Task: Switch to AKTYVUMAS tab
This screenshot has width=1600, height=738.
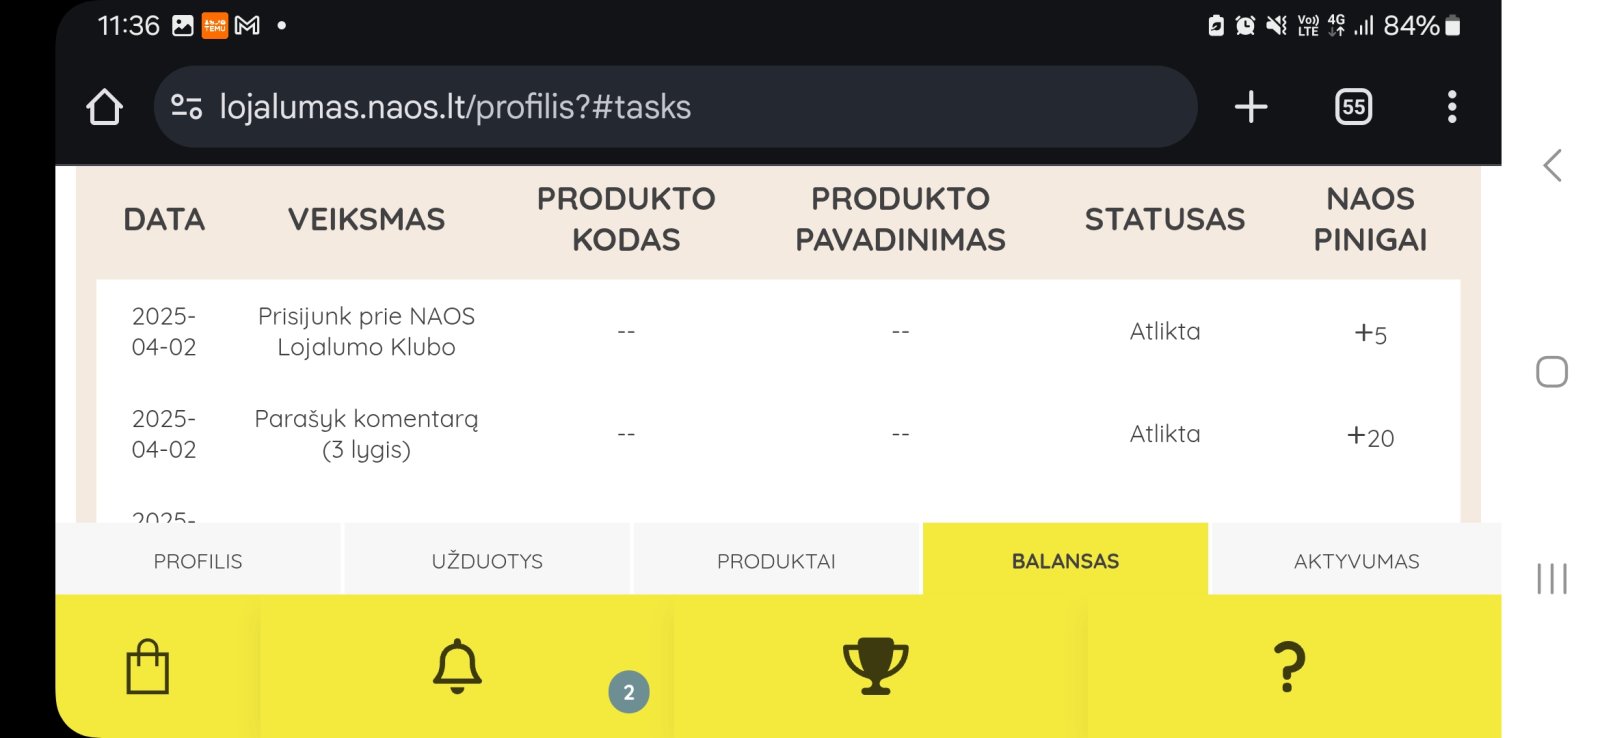Action: point(1356,561)
